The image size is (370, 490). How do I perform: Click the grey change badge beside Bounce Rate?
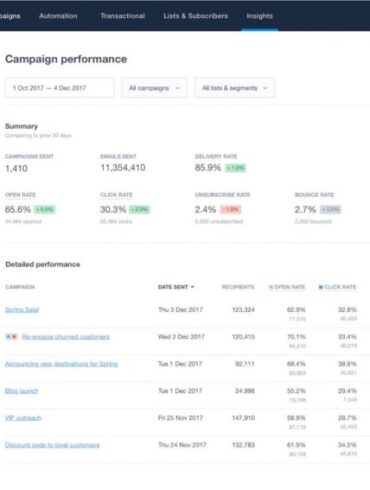330,210
